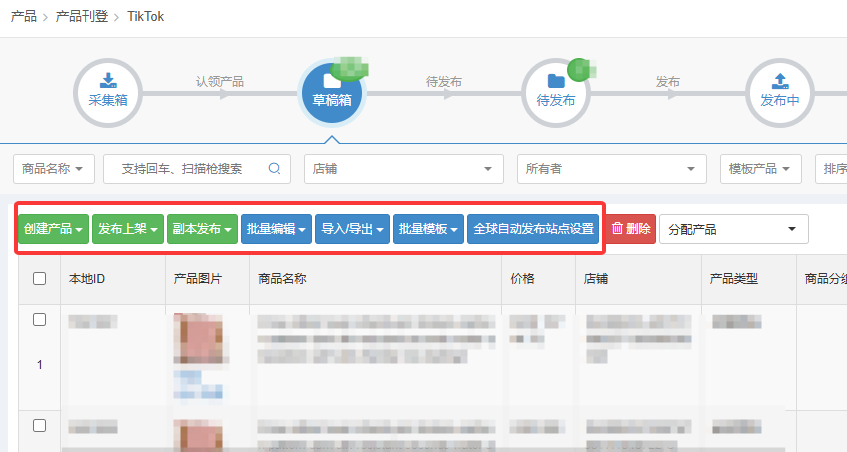Click the 全球自动发布站点设置 button

(x=533, y=229)
